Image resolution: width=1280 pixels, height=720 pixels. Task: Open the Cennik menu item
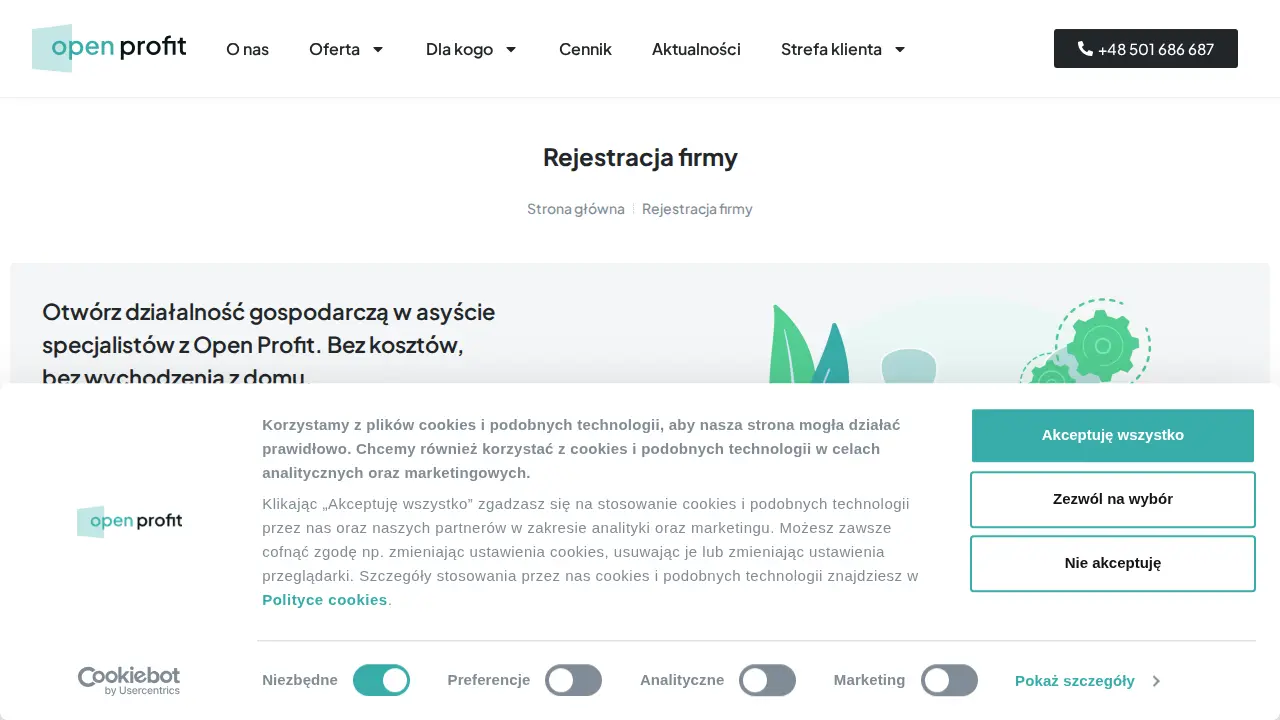[x=585, y=49]
